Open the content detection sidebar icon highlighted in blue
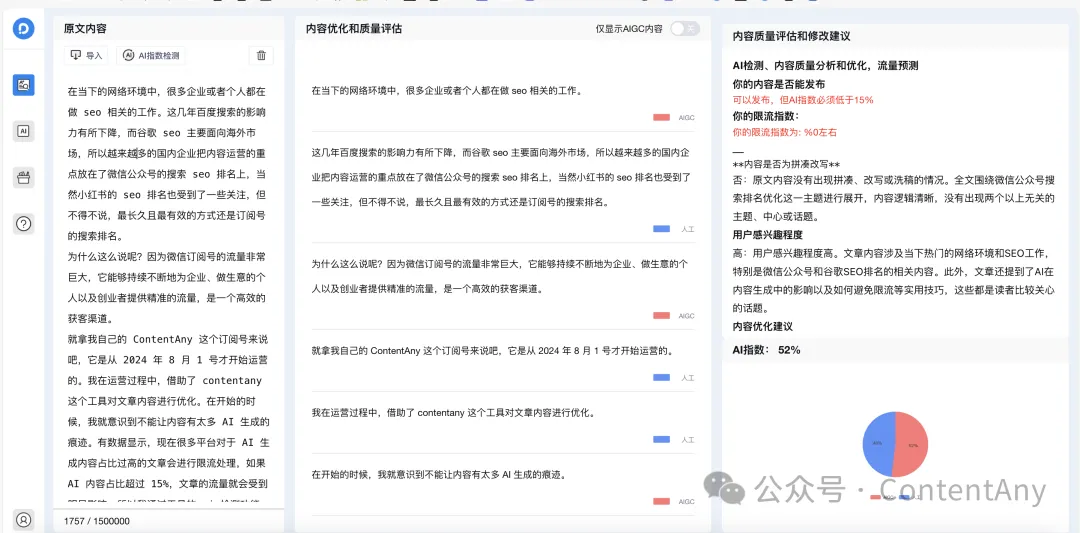 [24, 85]
